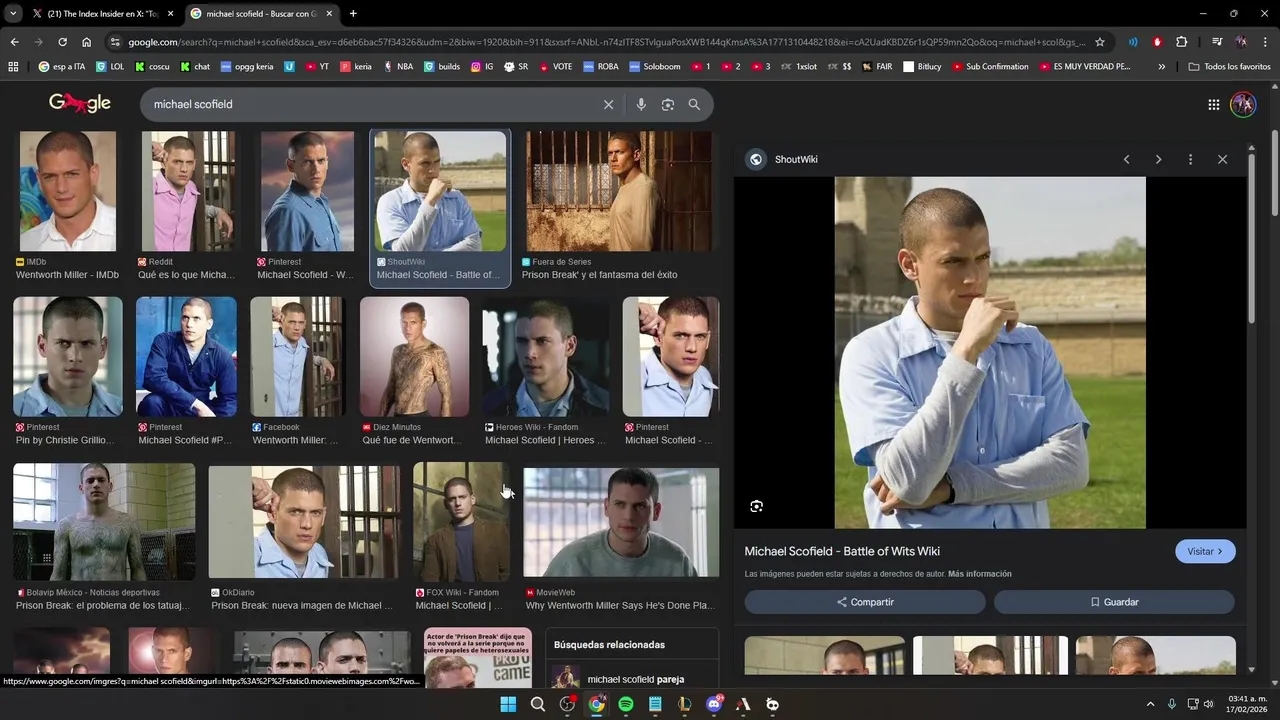Viewport: 1280px width, 720px height.
Task: Open the Google account profile avatar
Action: [x=1243, y=104]
